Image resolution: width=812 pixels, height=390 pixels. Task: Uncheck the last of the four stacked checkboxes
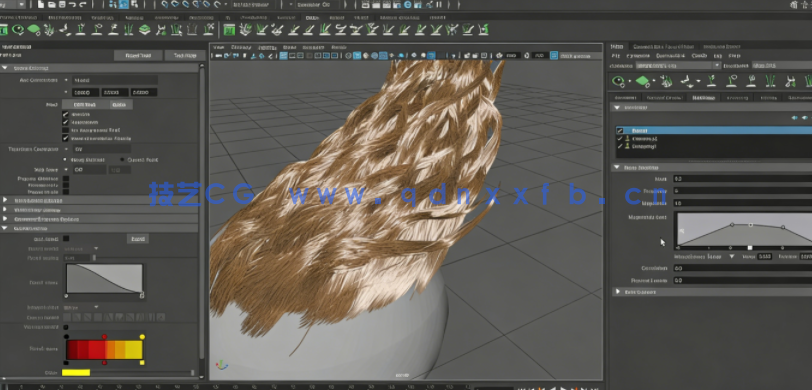point(65,138)
